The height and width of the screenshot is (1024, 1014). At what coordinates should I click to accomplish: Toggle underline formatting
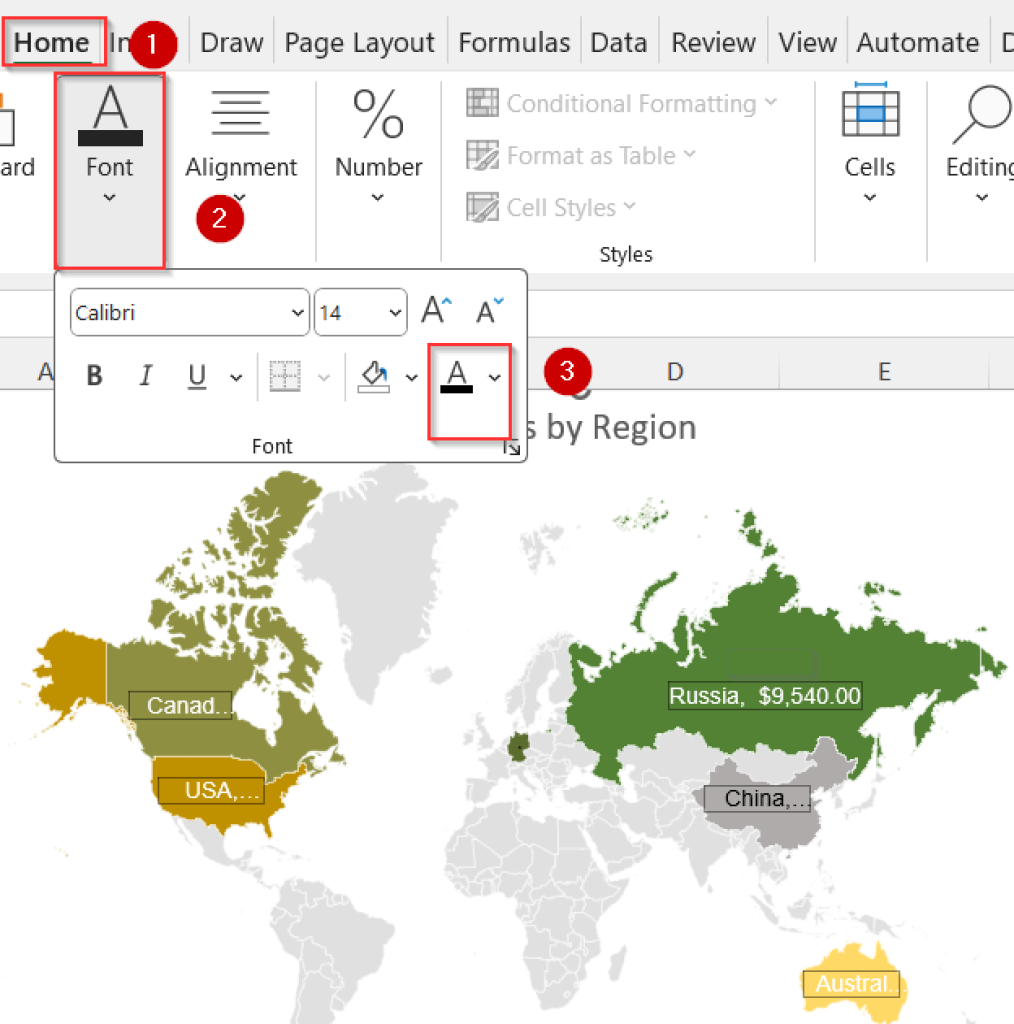coord(196,376)
